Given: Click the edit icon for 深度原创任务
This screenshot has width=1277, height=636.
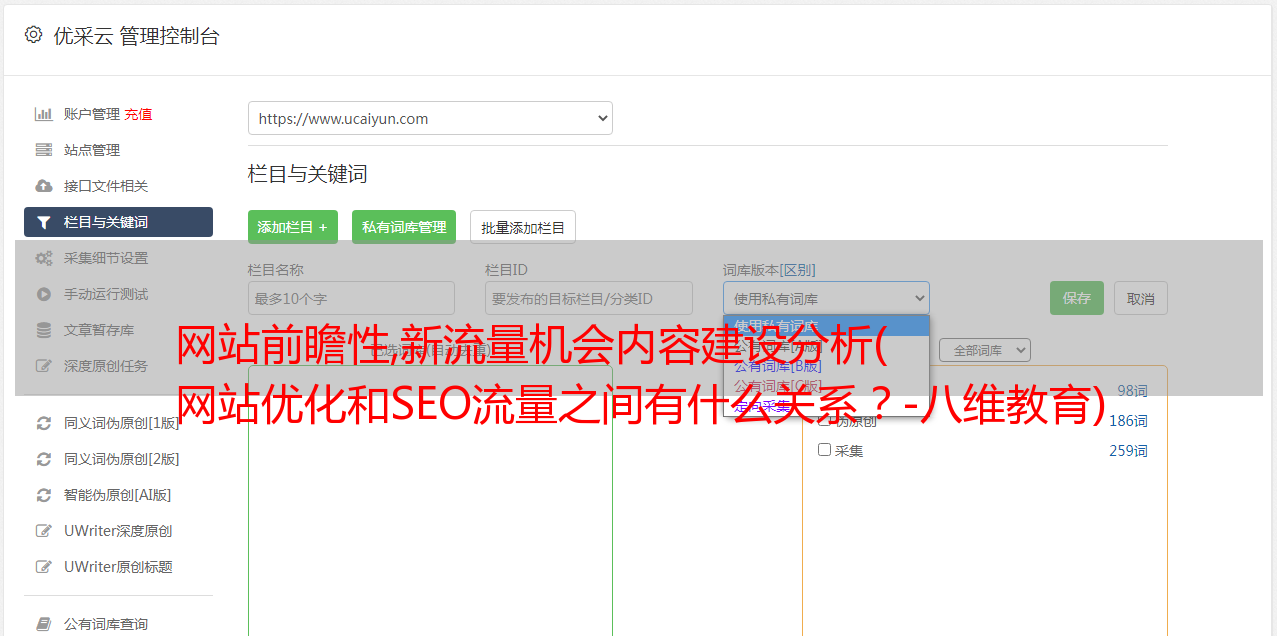Looking at the screenshot, I should pos(43,366).
